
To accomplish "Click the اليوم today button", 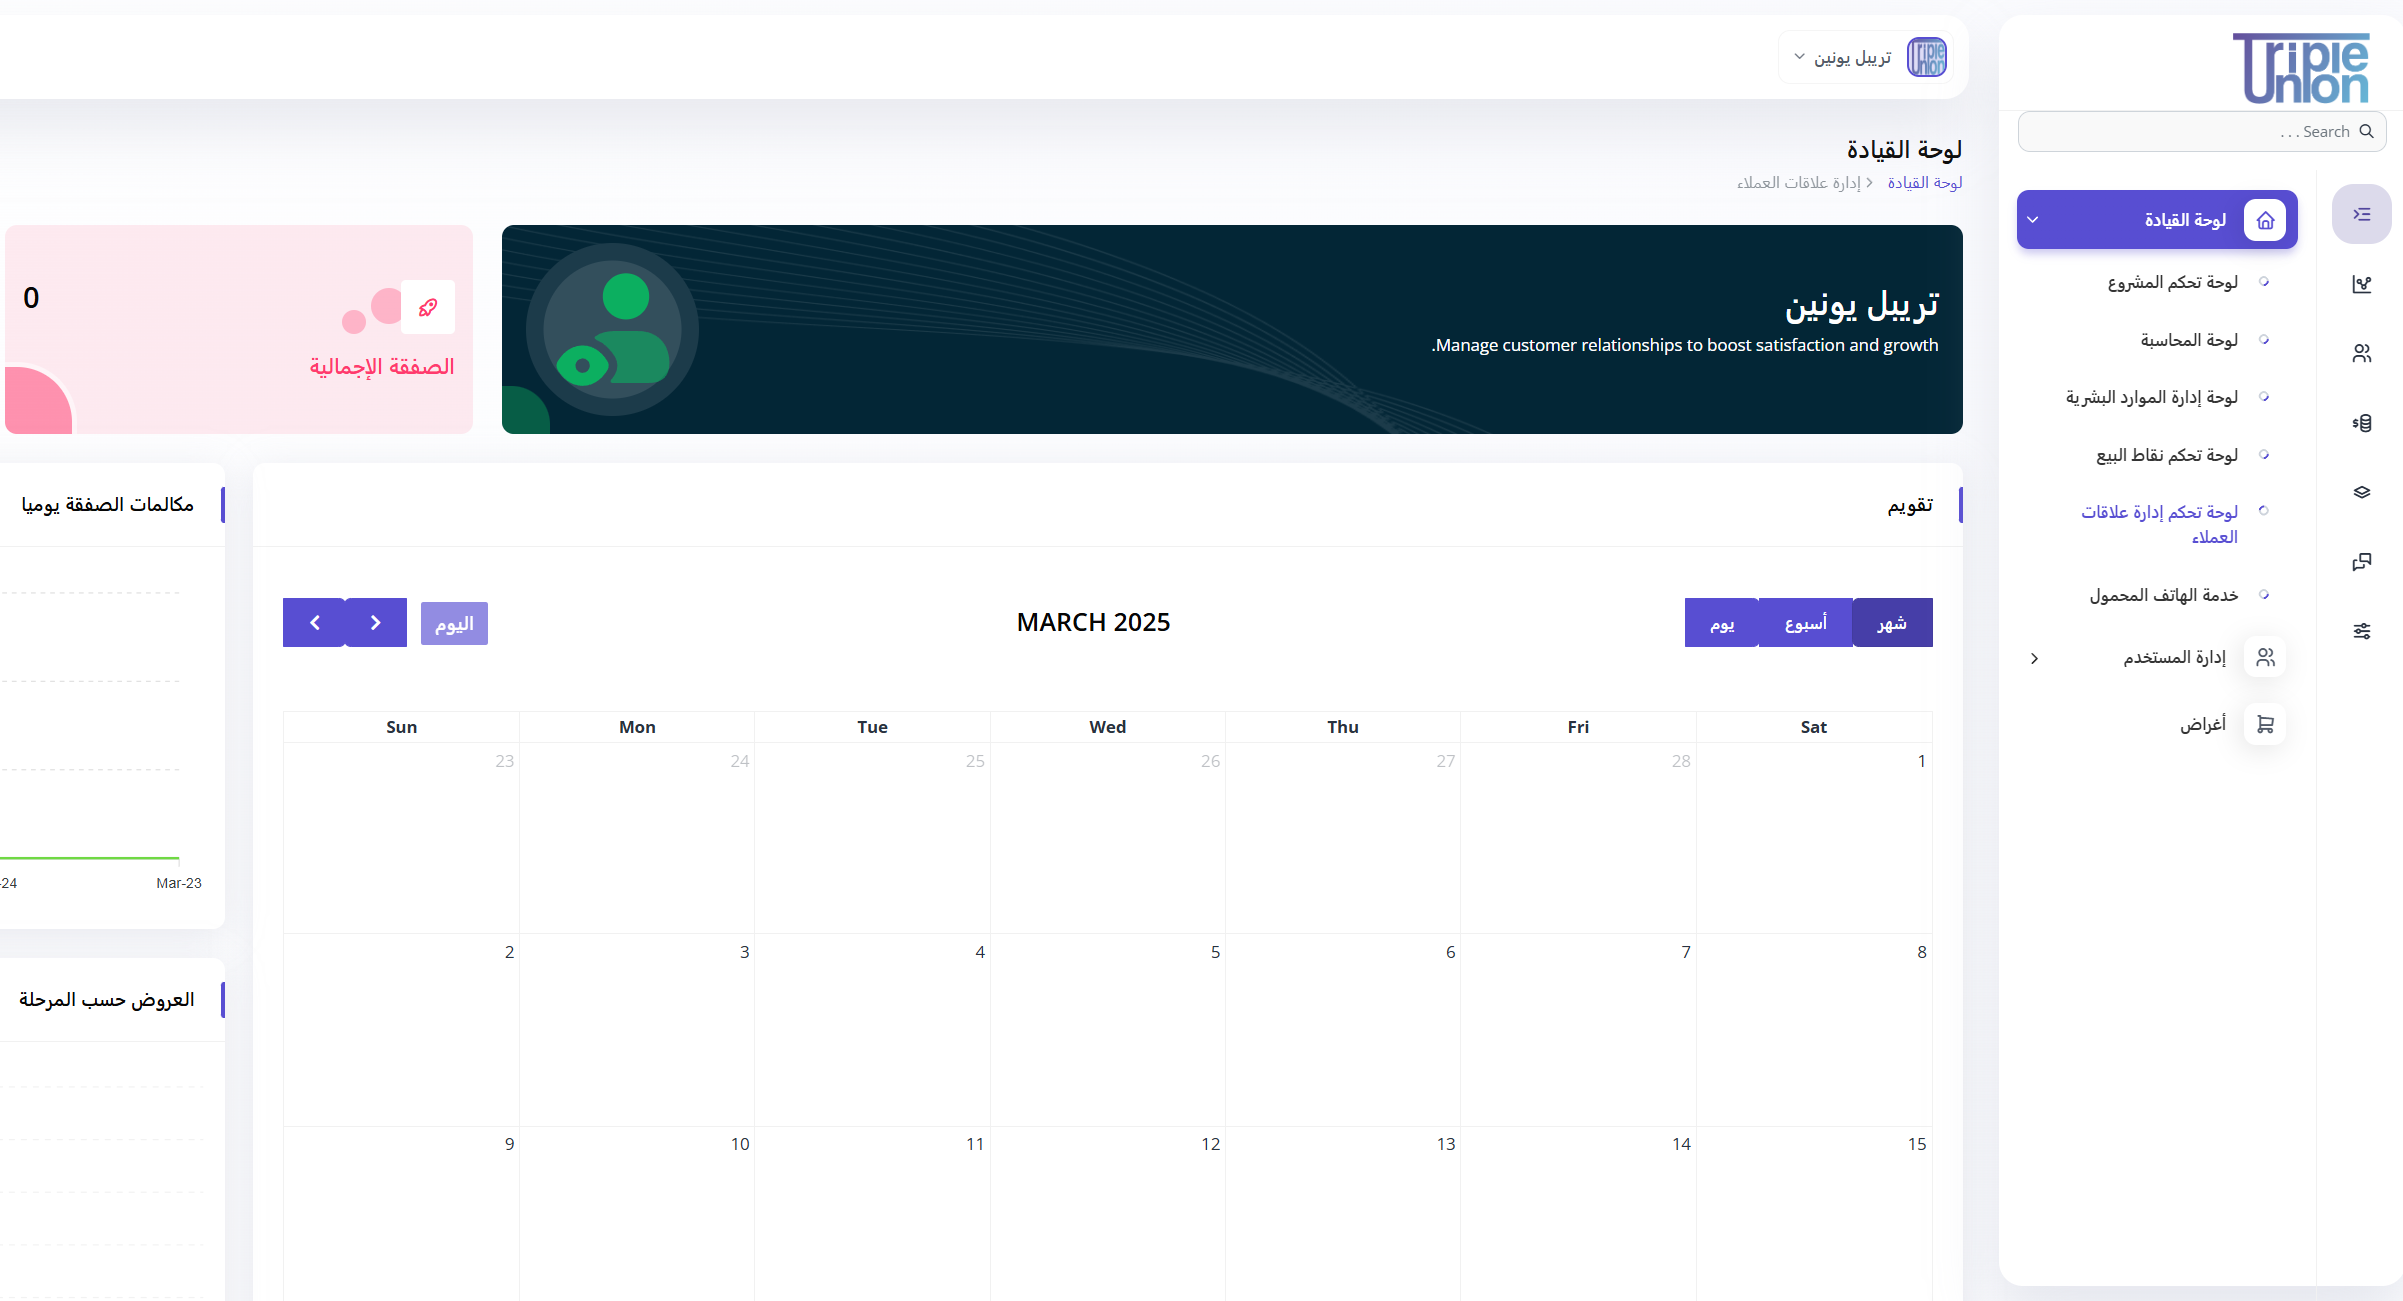I will (454, 624).
